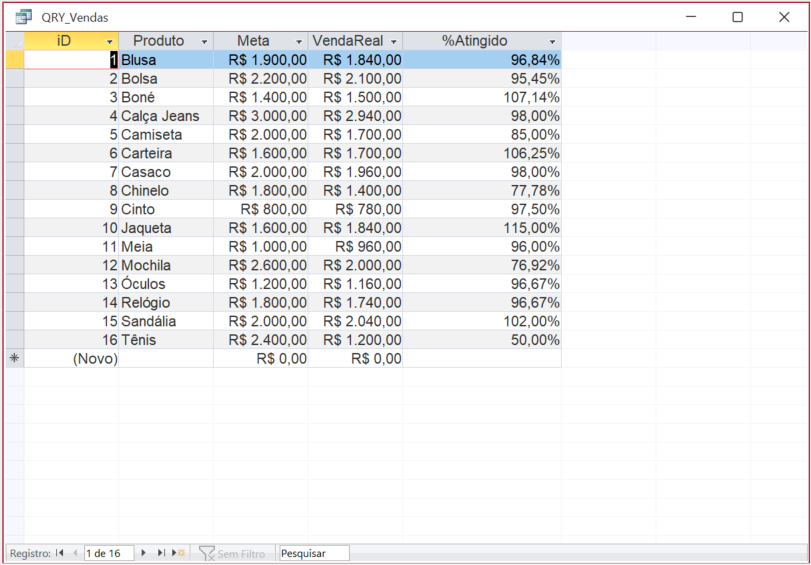This screenshot has width=811, height=565.
Task: Open the Produto column filter dropdown
Action: [x=205, y=41]
